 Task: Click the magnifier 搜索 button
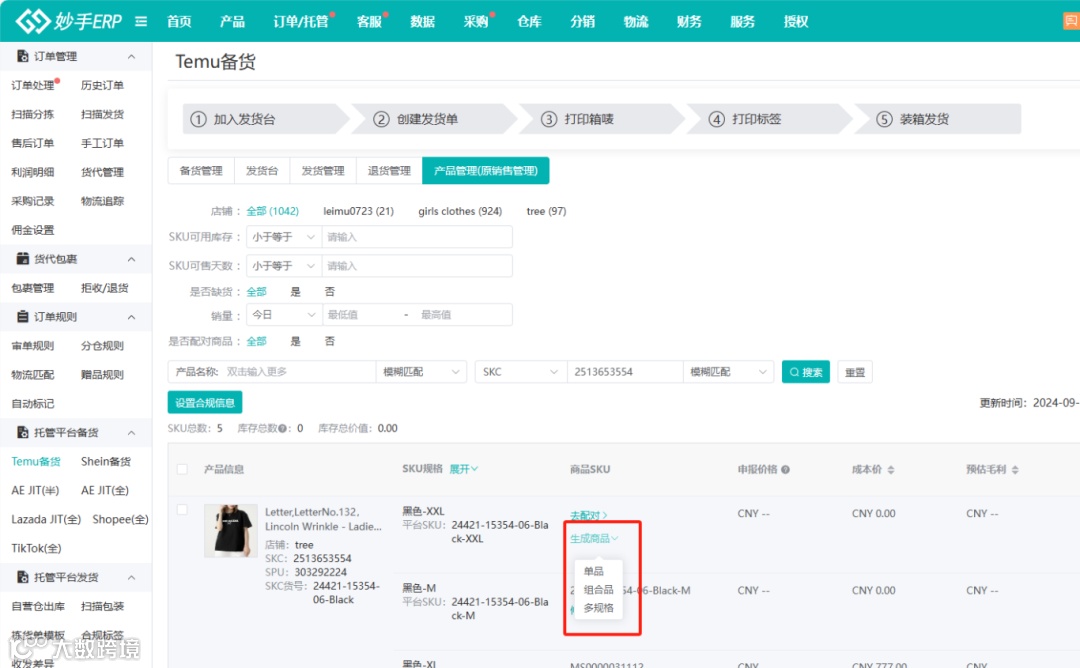[x=805, y=372]
